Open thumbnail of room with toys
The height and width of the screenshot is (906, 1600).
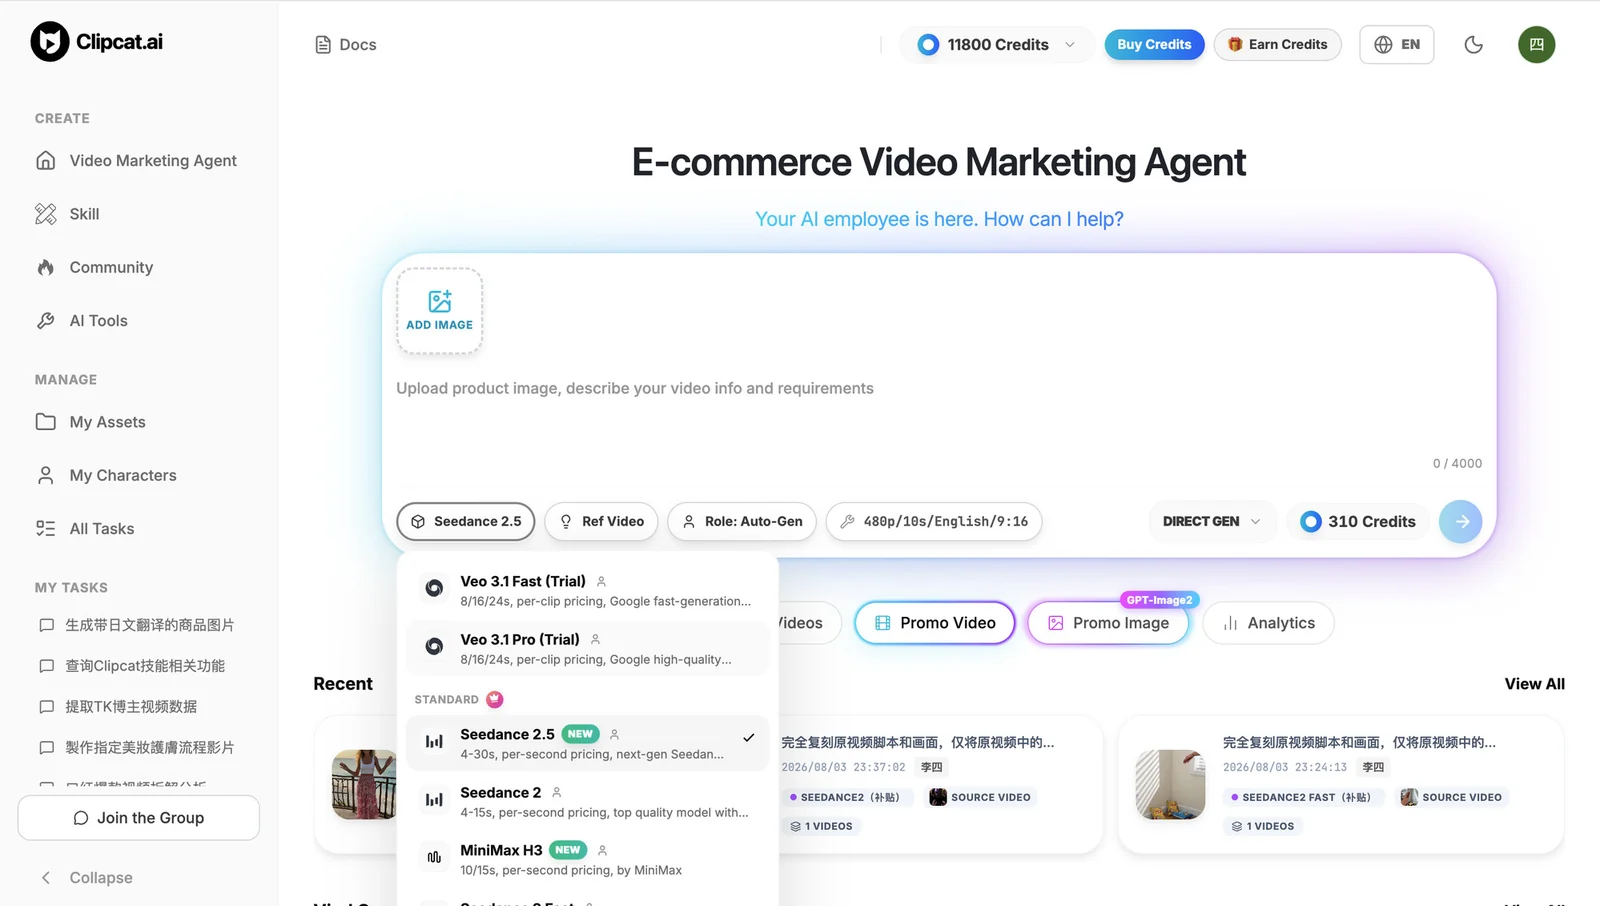[1170, 785]
